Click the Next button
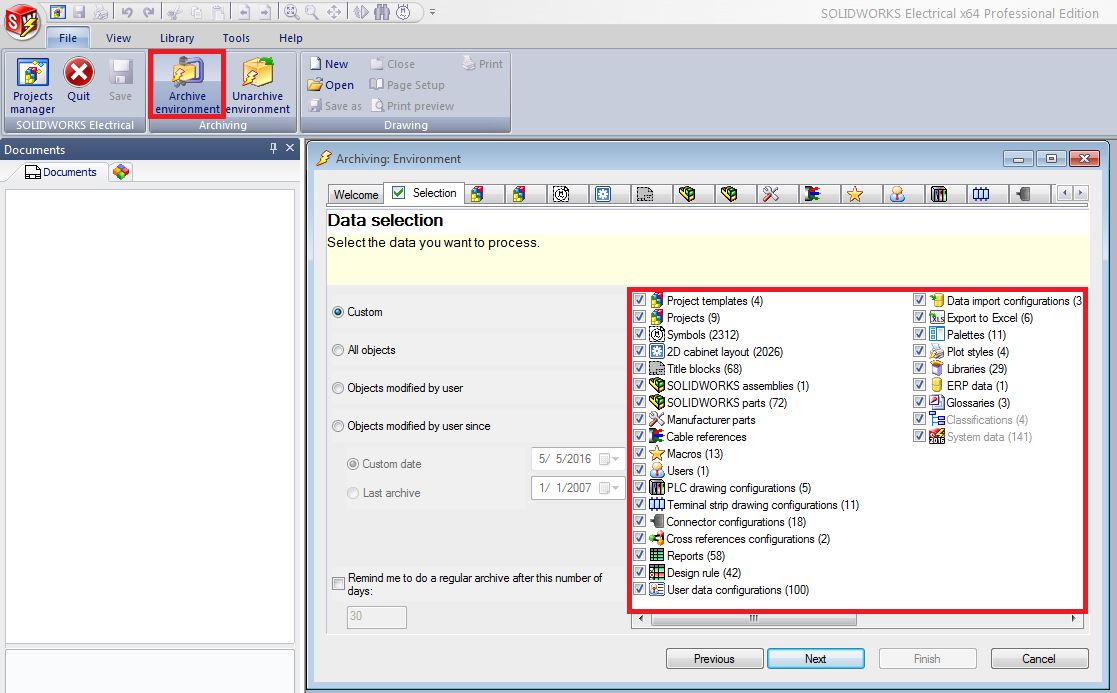Image resolution: width=1117 pixels, height=693 pixels. click(x=816, y=659)
